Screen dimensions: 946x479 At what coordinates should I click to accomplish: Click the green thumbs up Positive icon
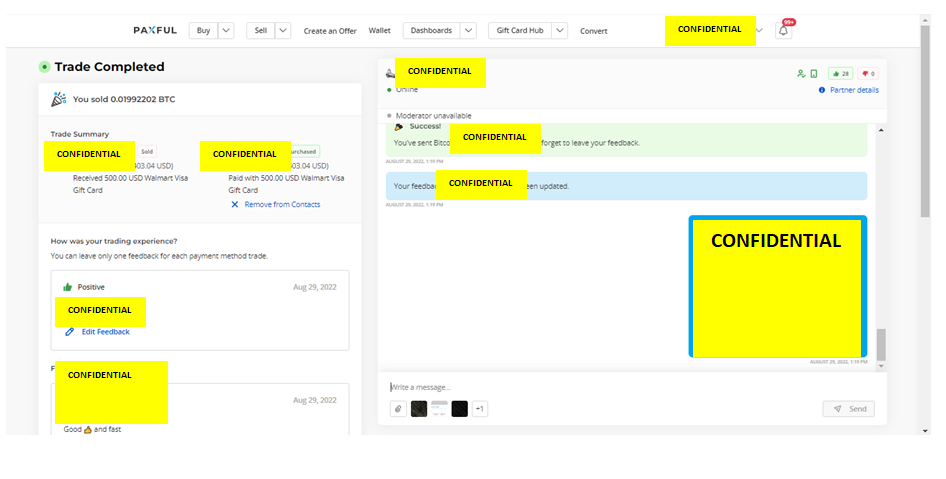(x=68, y=287)
